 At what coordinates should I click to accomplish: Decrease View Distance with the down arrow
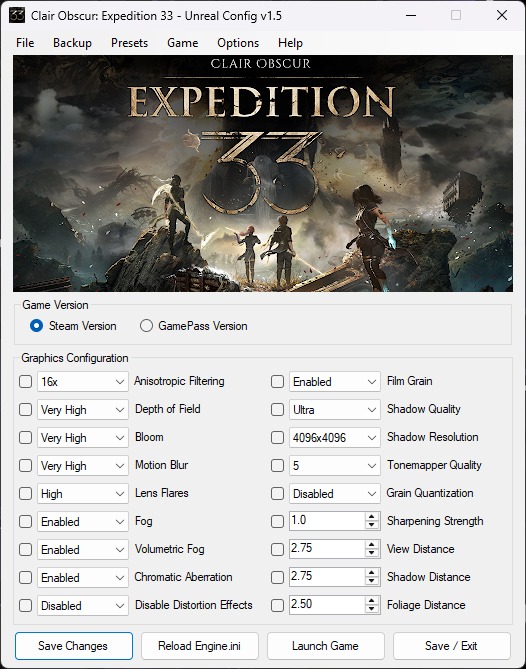[x=372, y=553]
